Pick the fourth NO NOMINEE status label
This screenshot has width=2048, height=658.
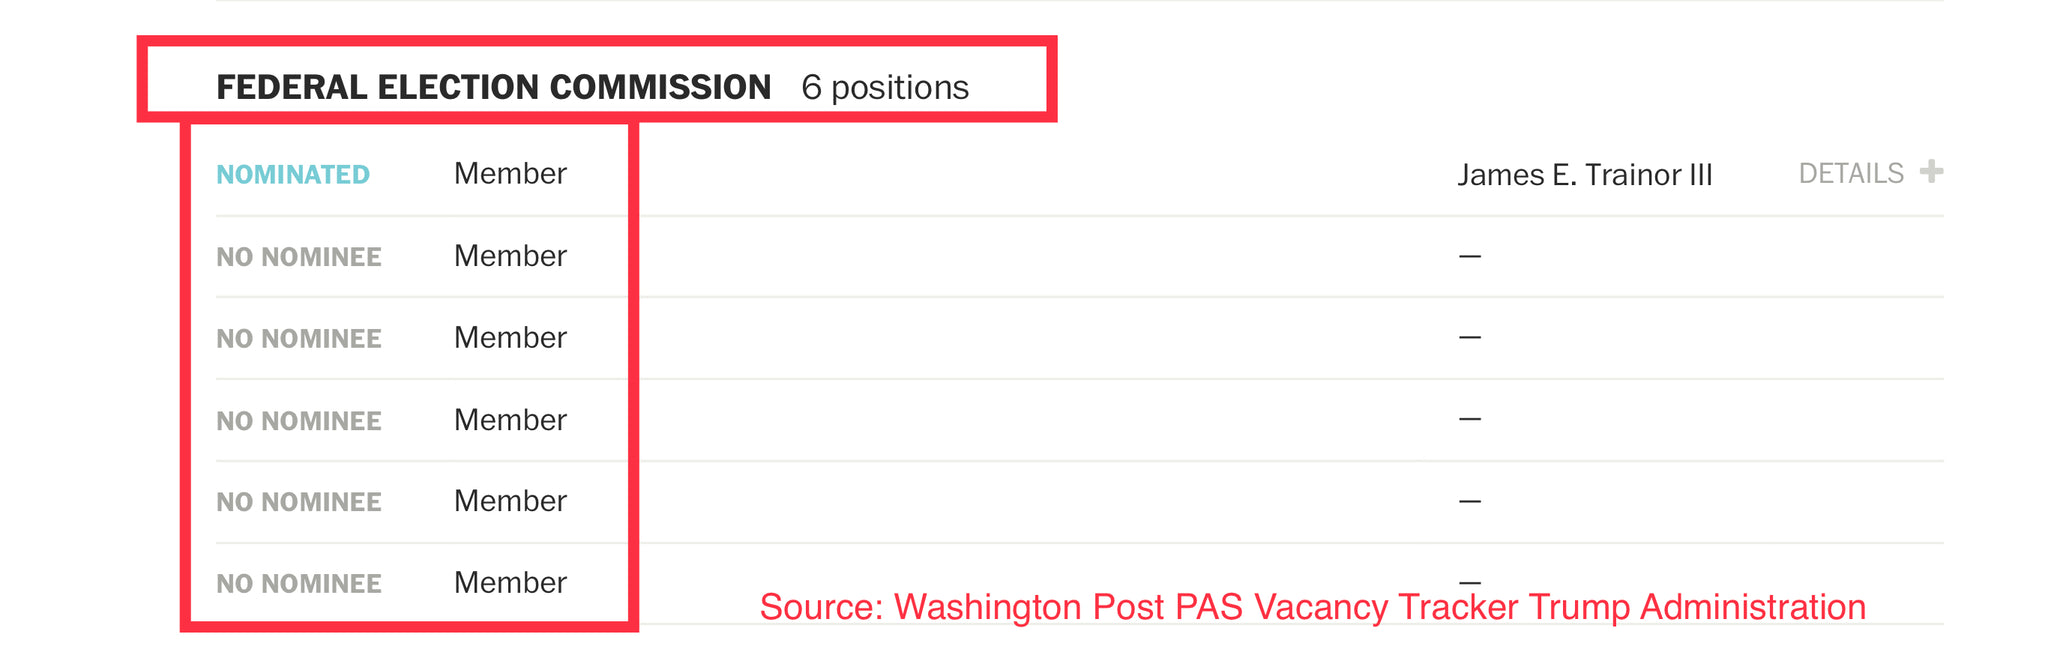pyautogui.click(x=299, y=502)
